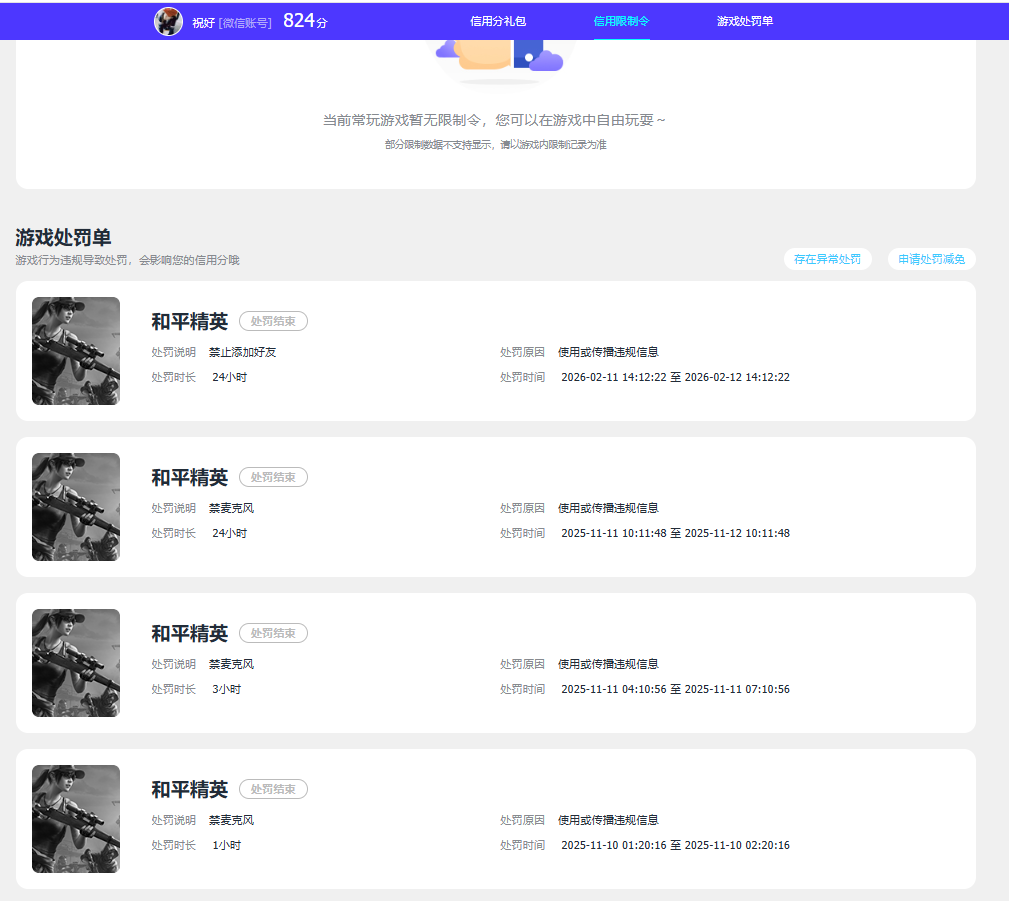Click 处罚结束 badge on the 2025-11-12 card
Image resolution: width=1009 pixels, height=901 pixels.
pos(273,477)
